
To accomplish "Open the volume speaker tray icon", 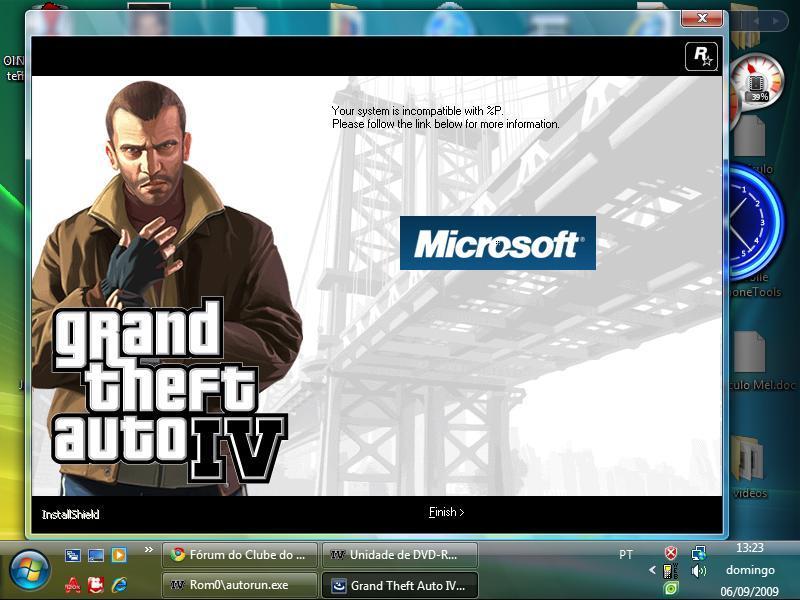I will [x=698, y=571].
